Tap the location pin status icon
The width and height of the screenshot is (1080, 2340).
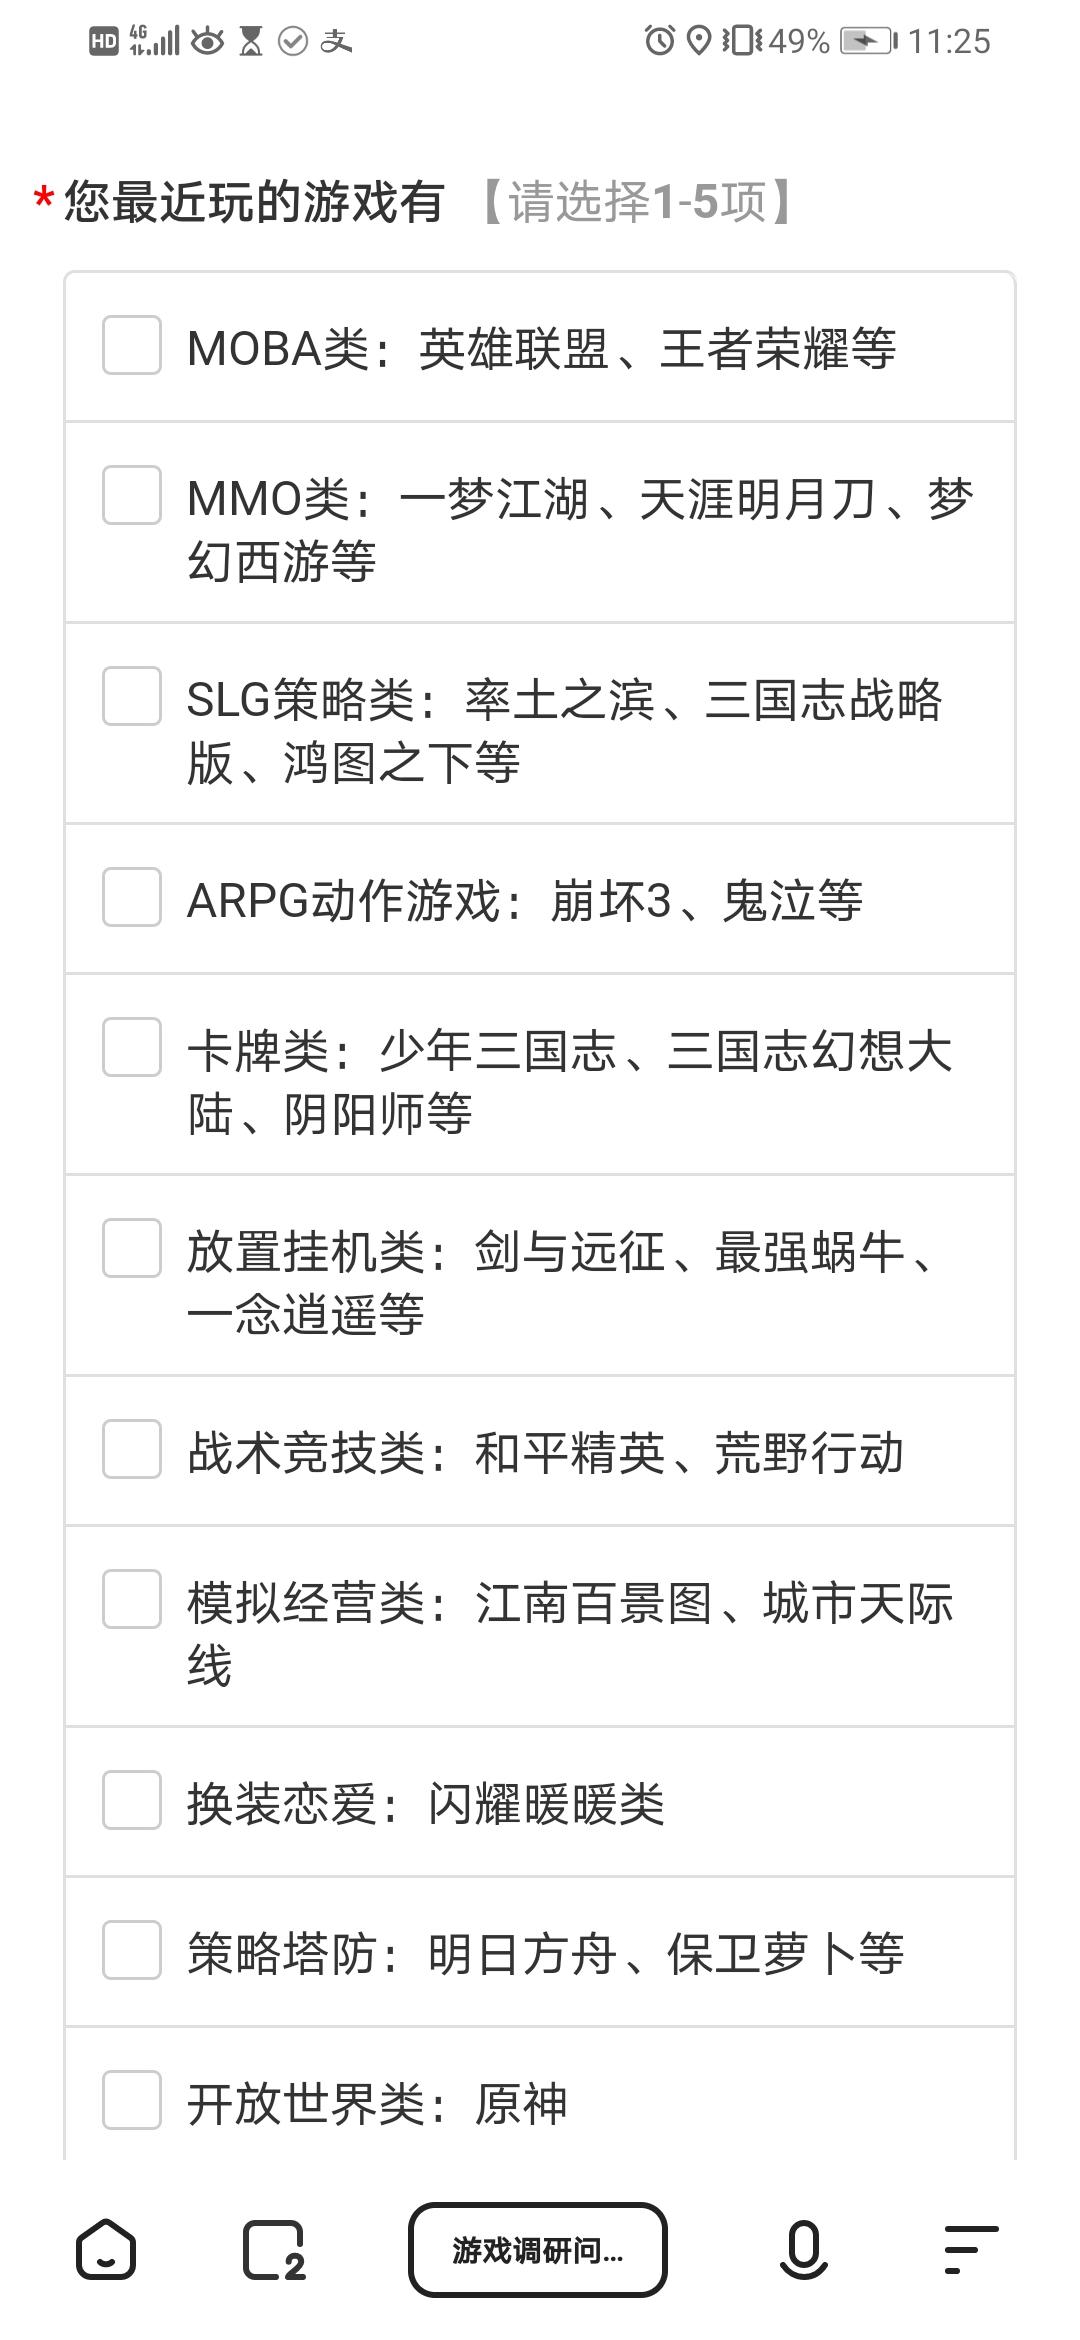699,41
